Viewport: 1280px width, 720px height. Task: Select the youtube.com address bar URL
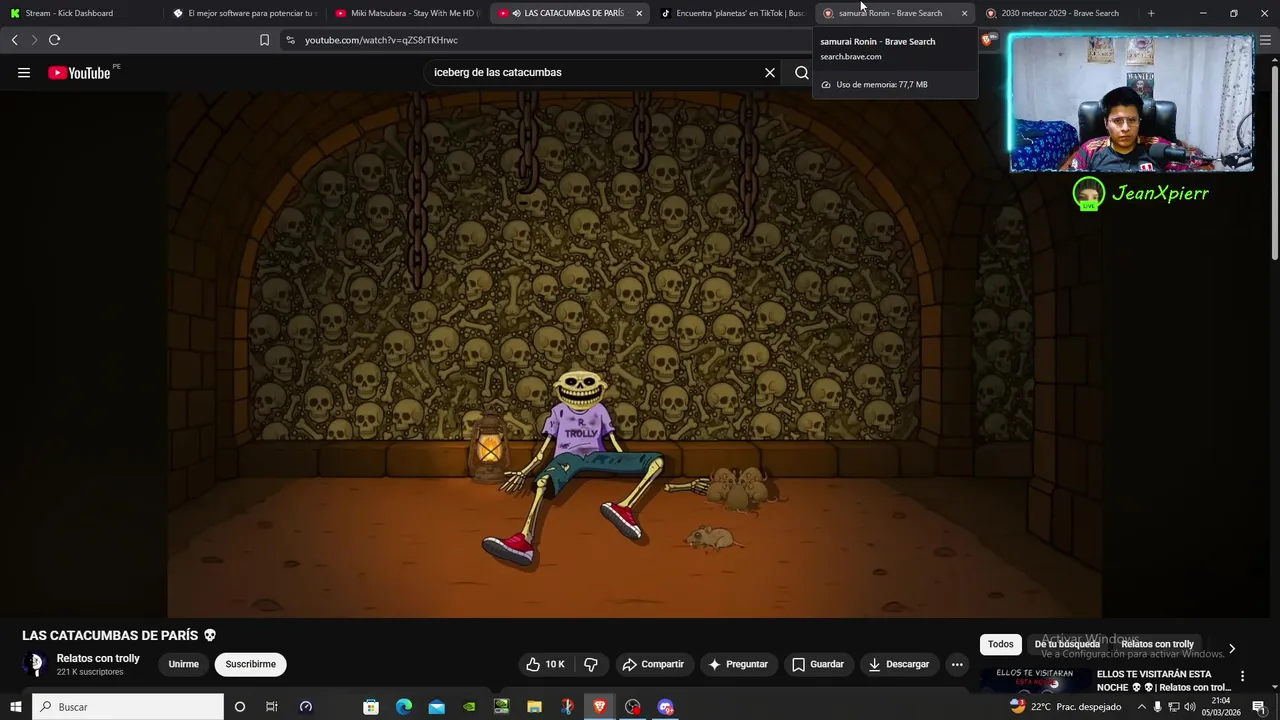pyautogui.click(x=381, y=40)
